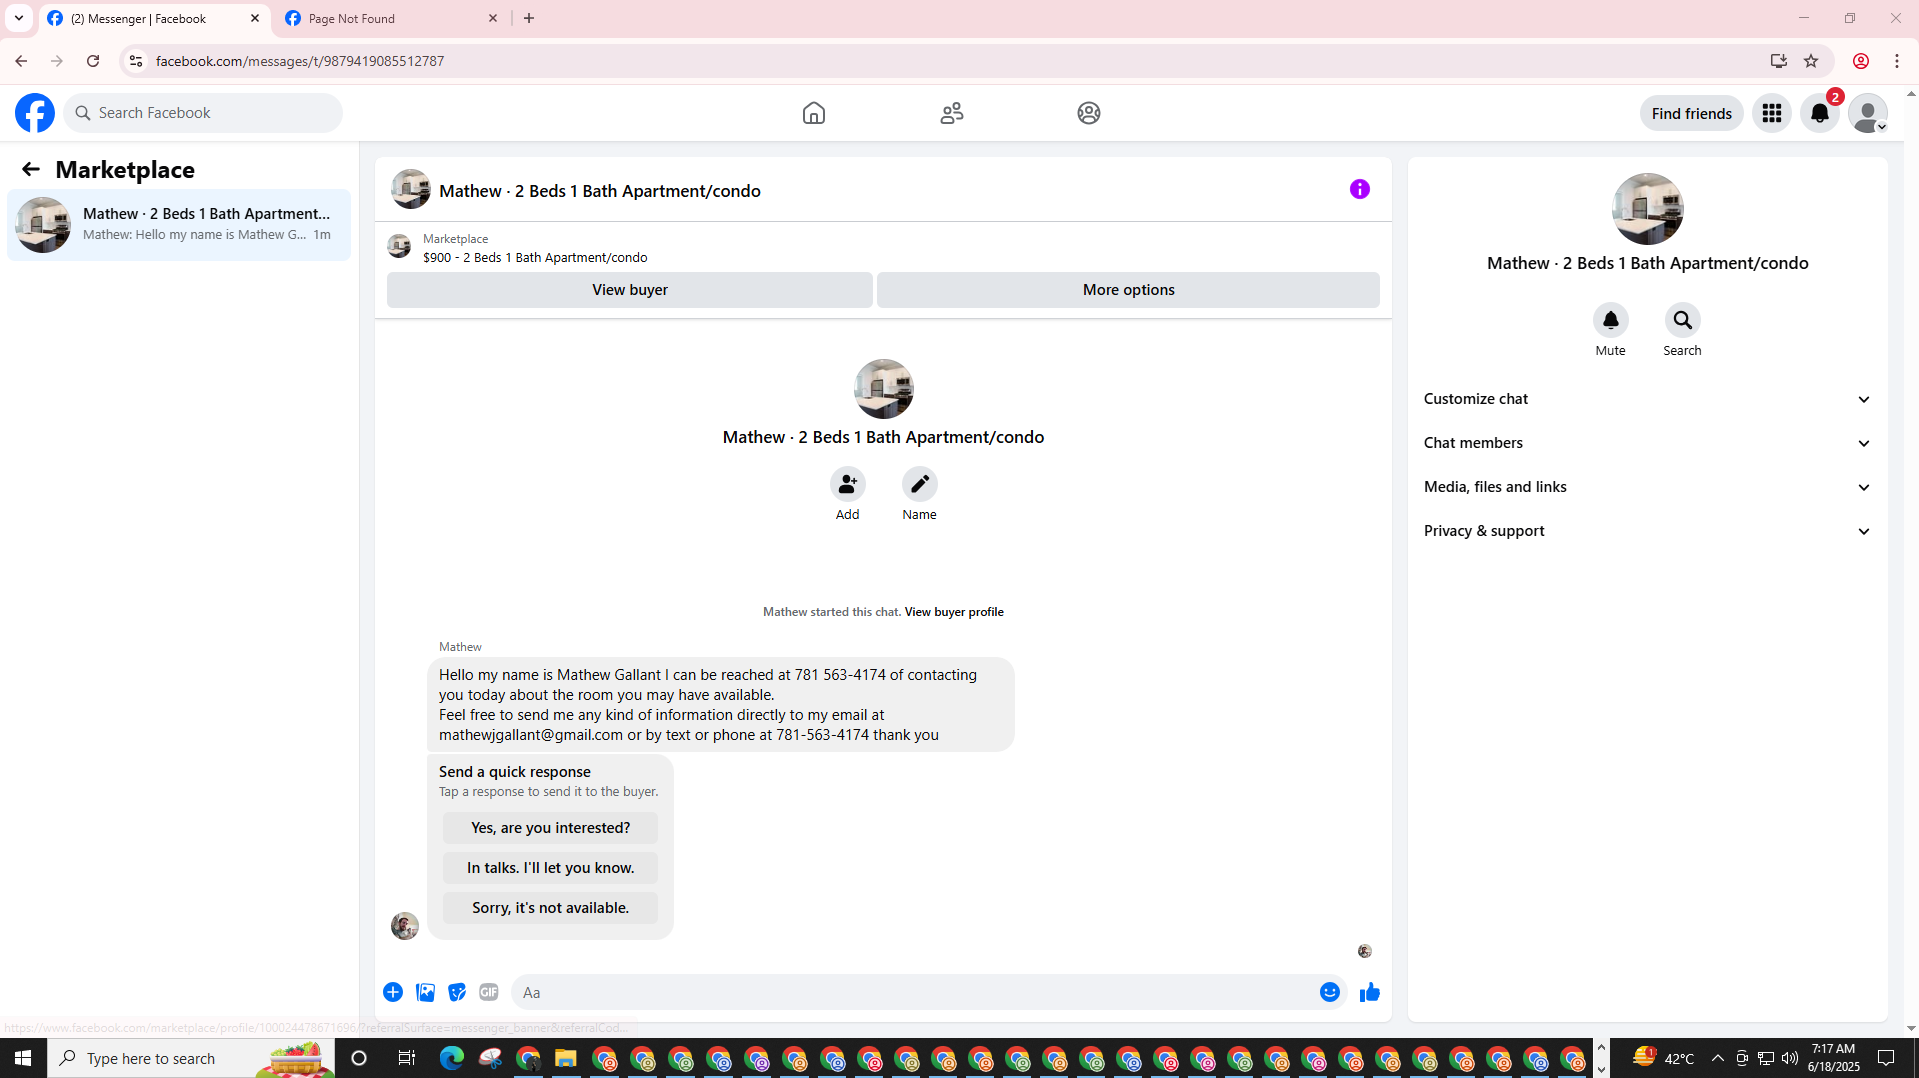This screenshot has width=1919, height=1078.
Task: Click Mathew's avatar beside the quick responses
Action: click(405, 926)
